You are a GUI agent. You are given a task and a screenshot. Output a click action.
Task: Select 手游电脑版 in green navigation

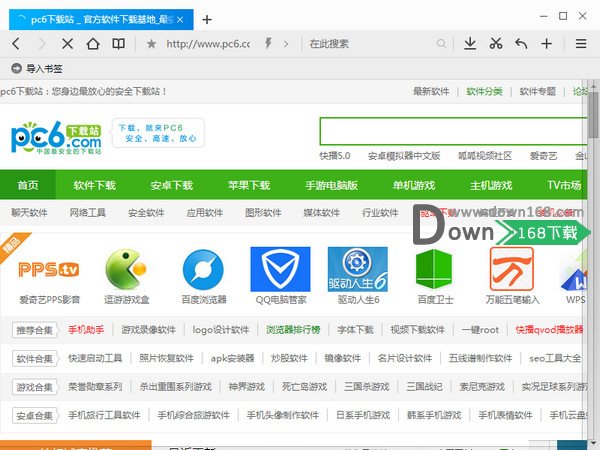[331, 186]
